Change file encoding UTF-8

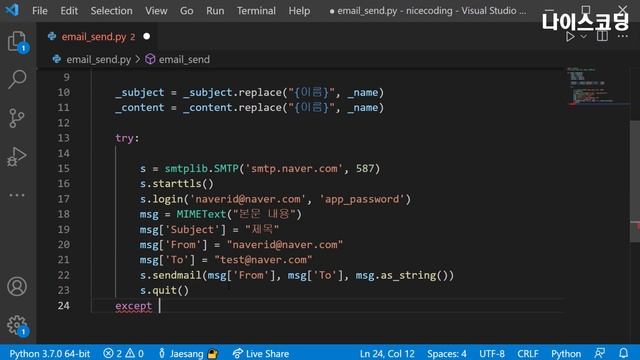click(492, 353)
